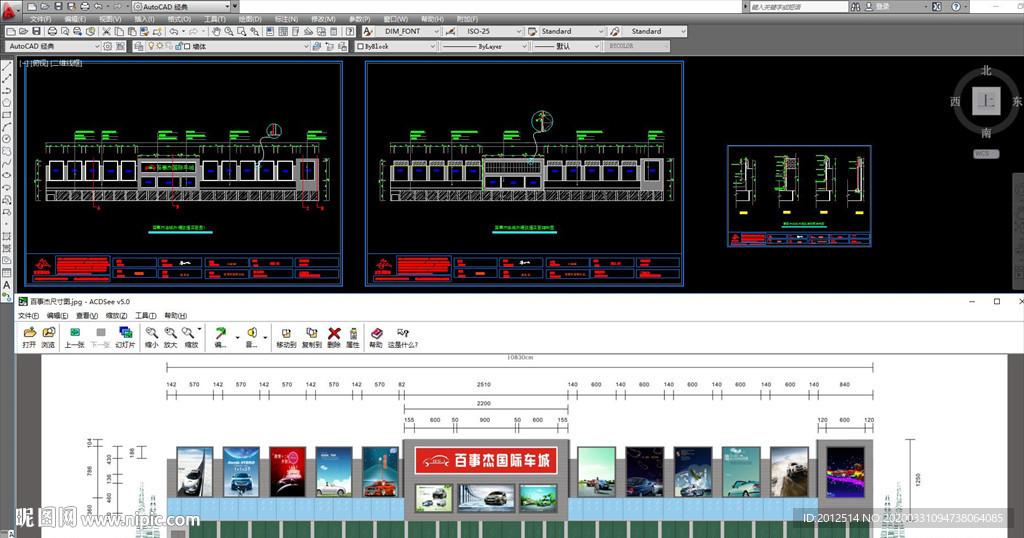Pick the Polygon tool in draw toolbar

click(x=7, y=102)
